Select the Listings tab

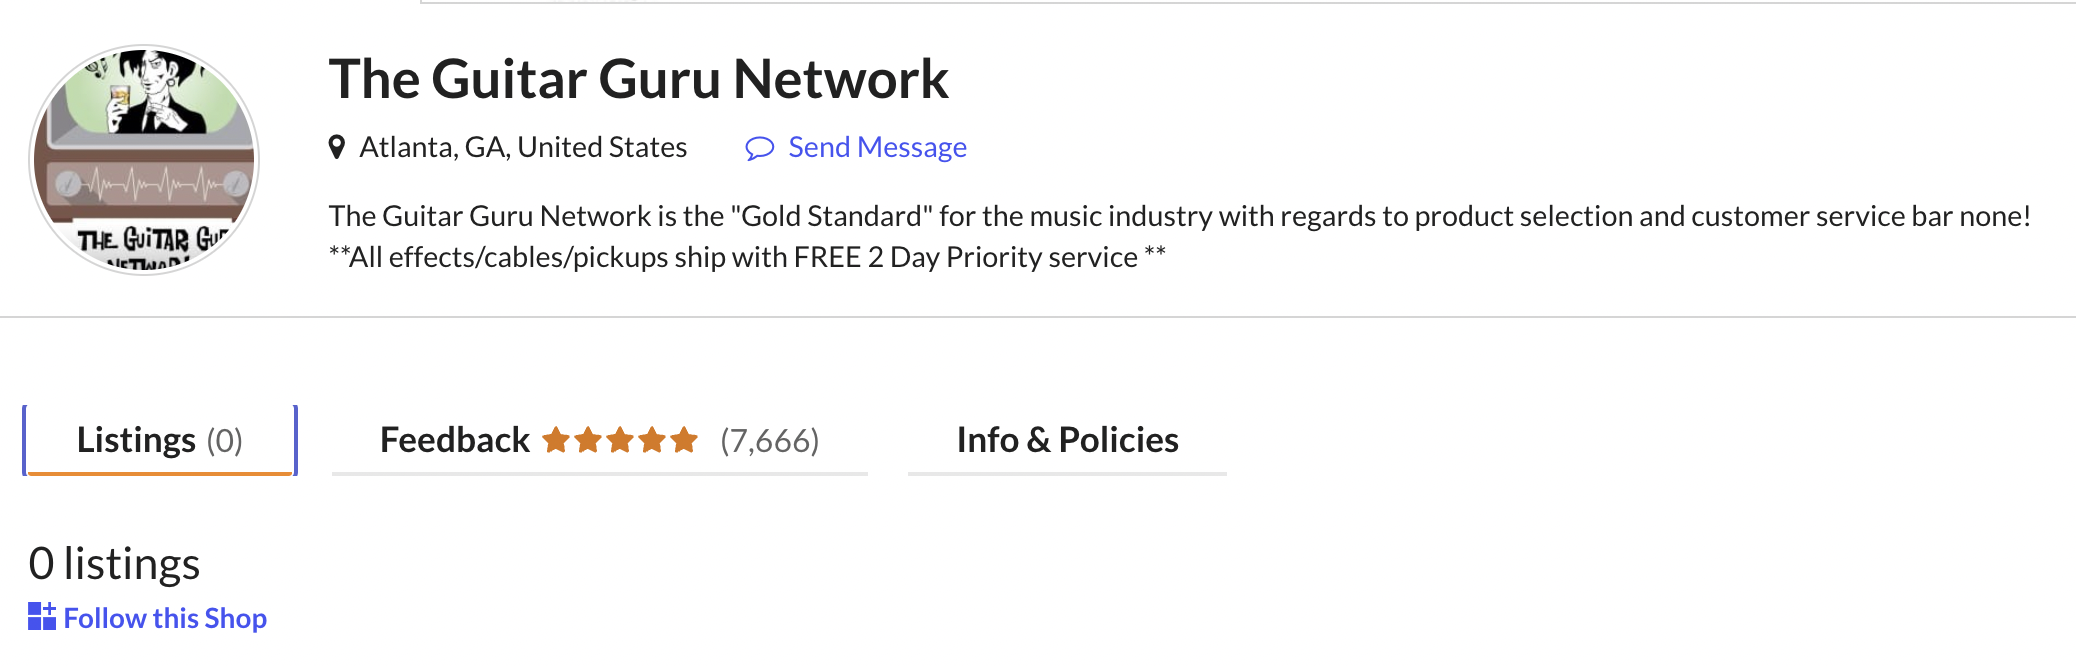159,440
